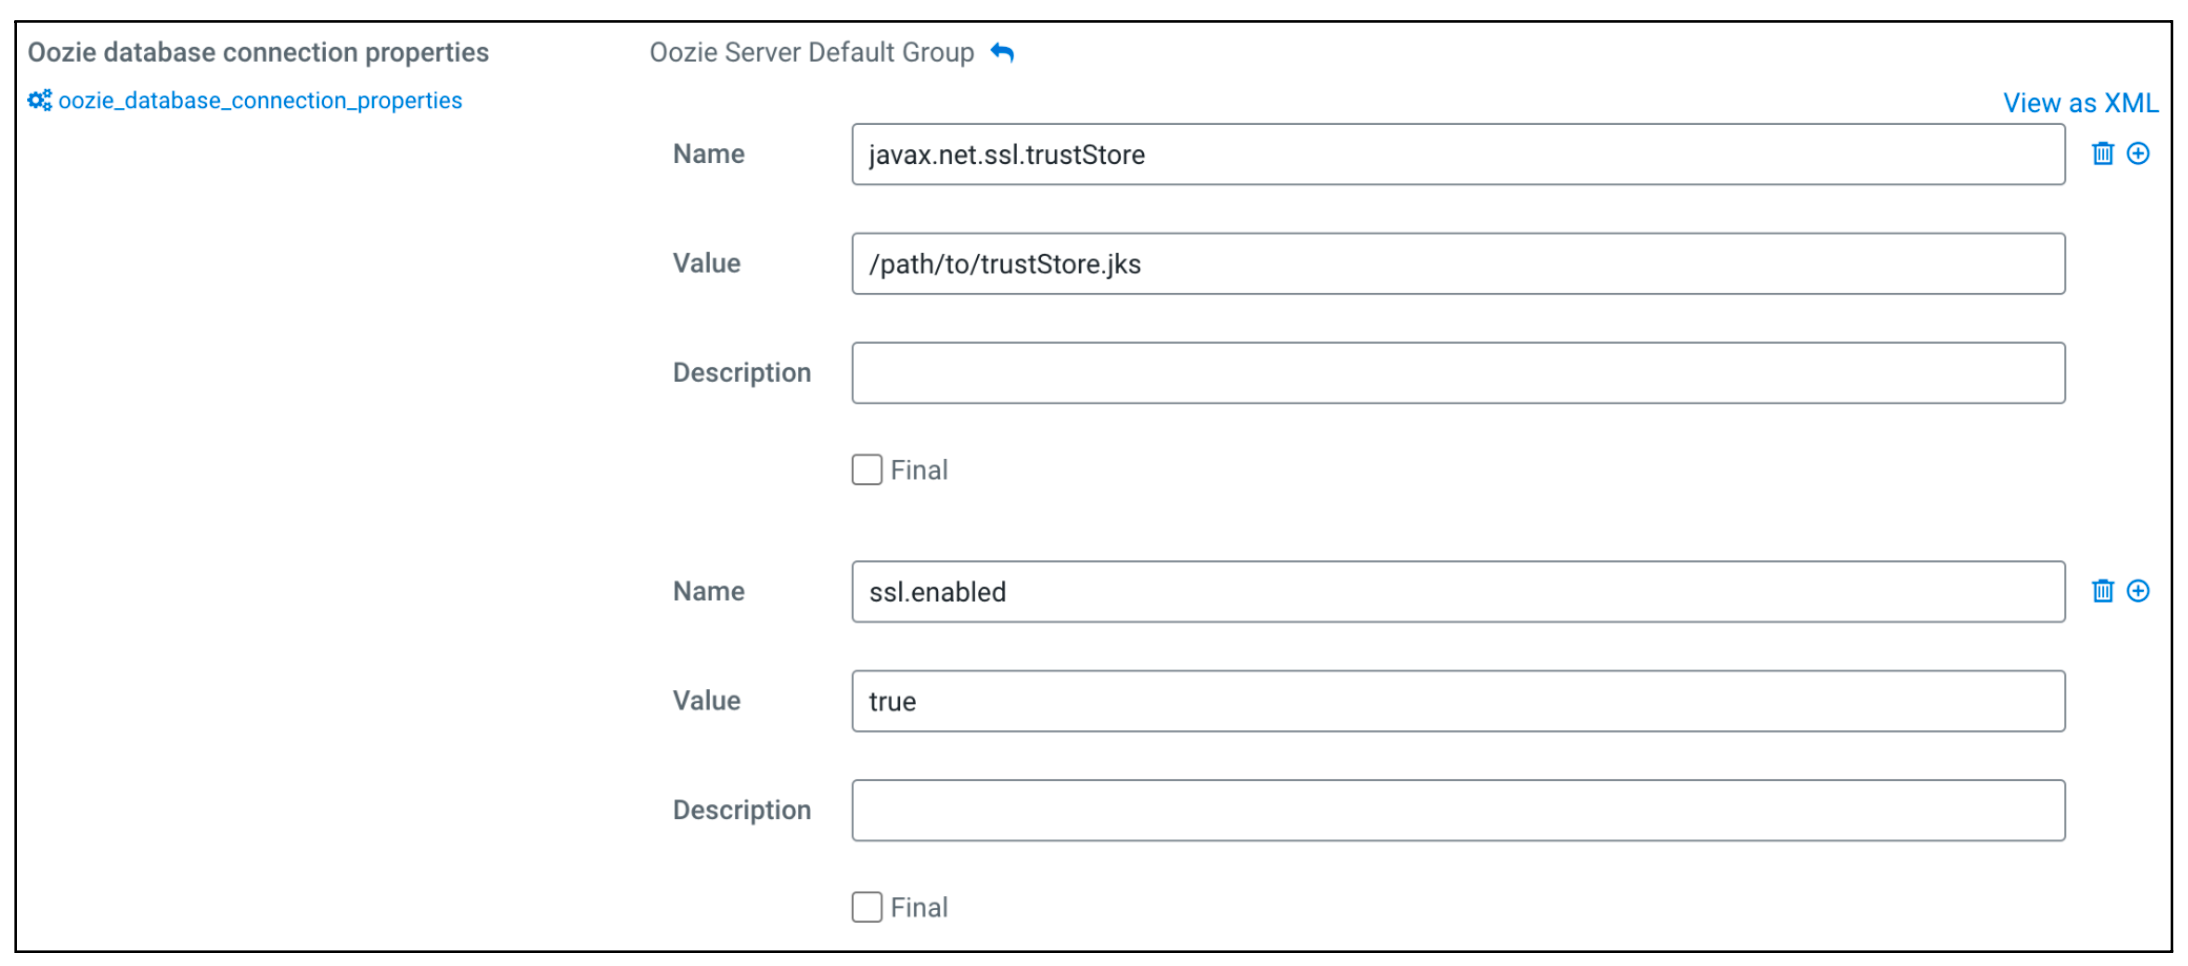Add a property after ssl.enabled entry
The height and width of the screenshot is (966, 2188).
(2138, 591)
